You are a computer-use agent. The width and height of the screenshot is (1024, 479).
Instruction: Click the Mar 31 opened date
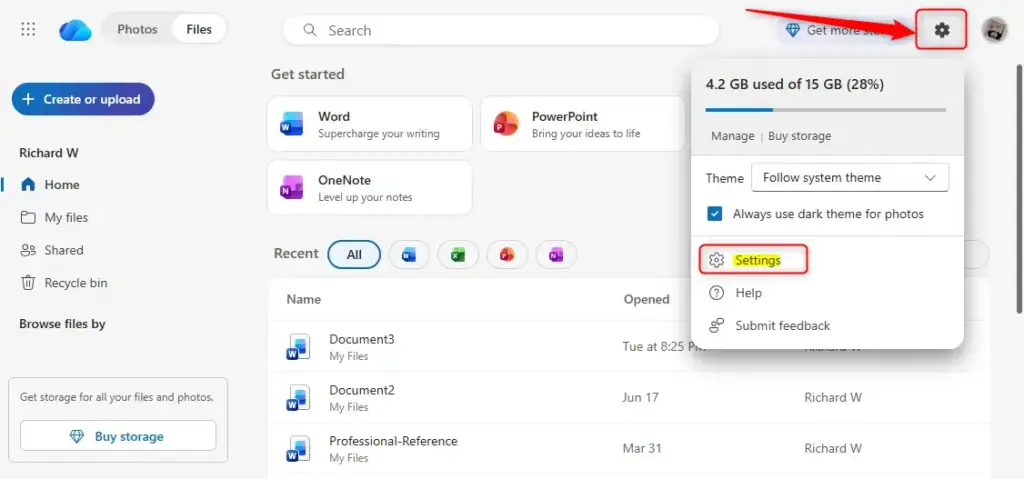[641, 448]
